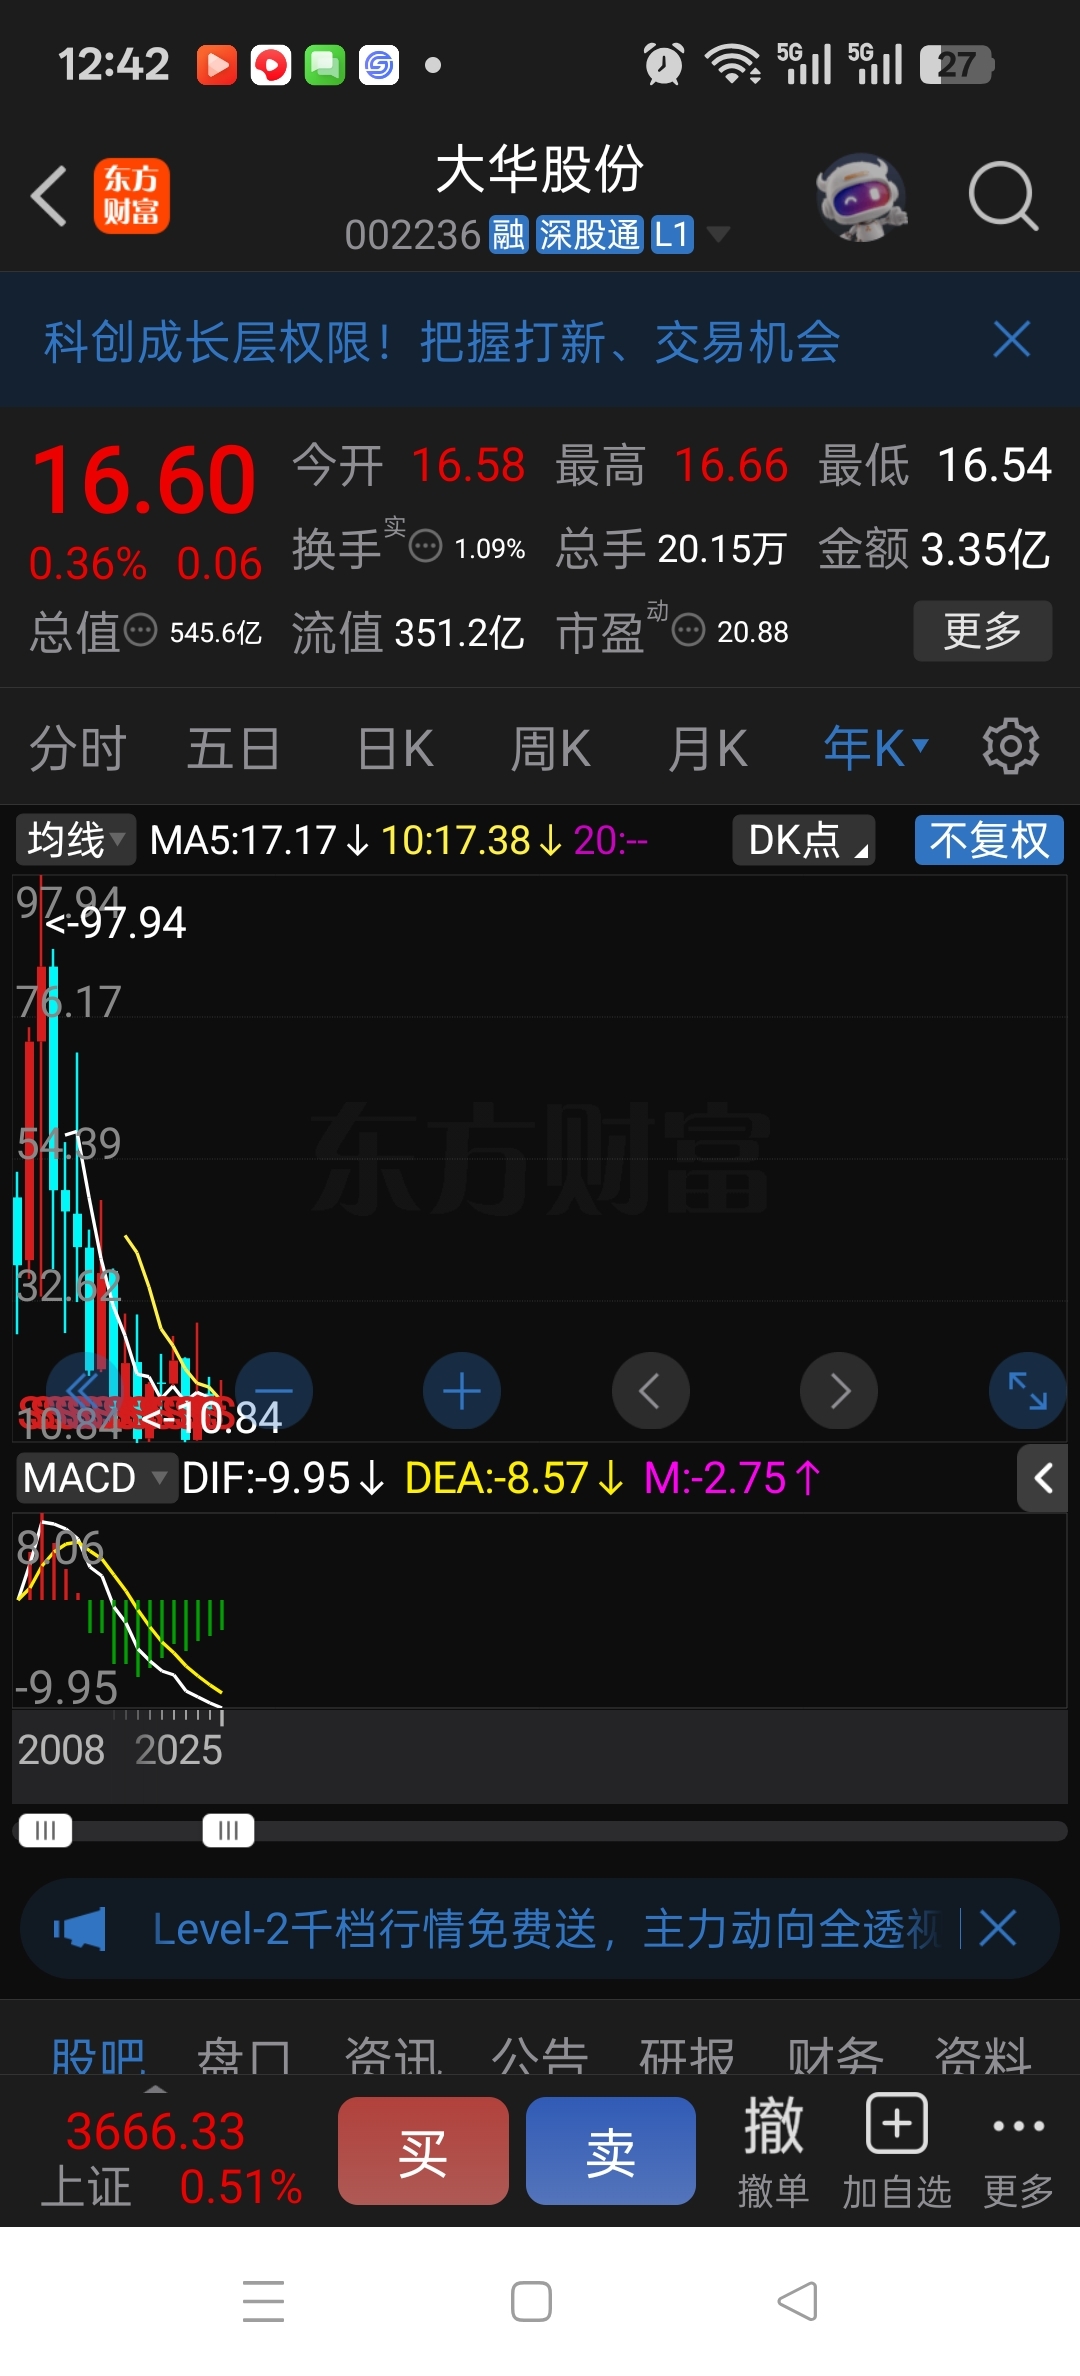The height and width of the screenshot is (2376, 1080).
Task: Tap Android back triangle button
Action: (x=798, y=2301)
